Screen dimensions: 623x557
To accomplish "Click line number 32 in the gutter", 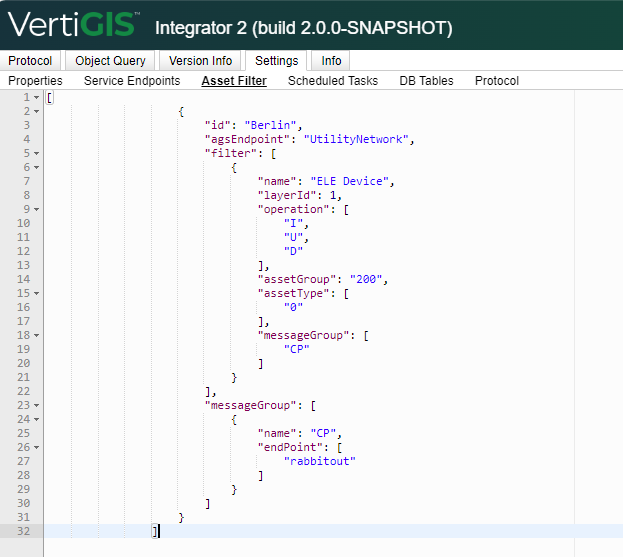I will (23, 531).
